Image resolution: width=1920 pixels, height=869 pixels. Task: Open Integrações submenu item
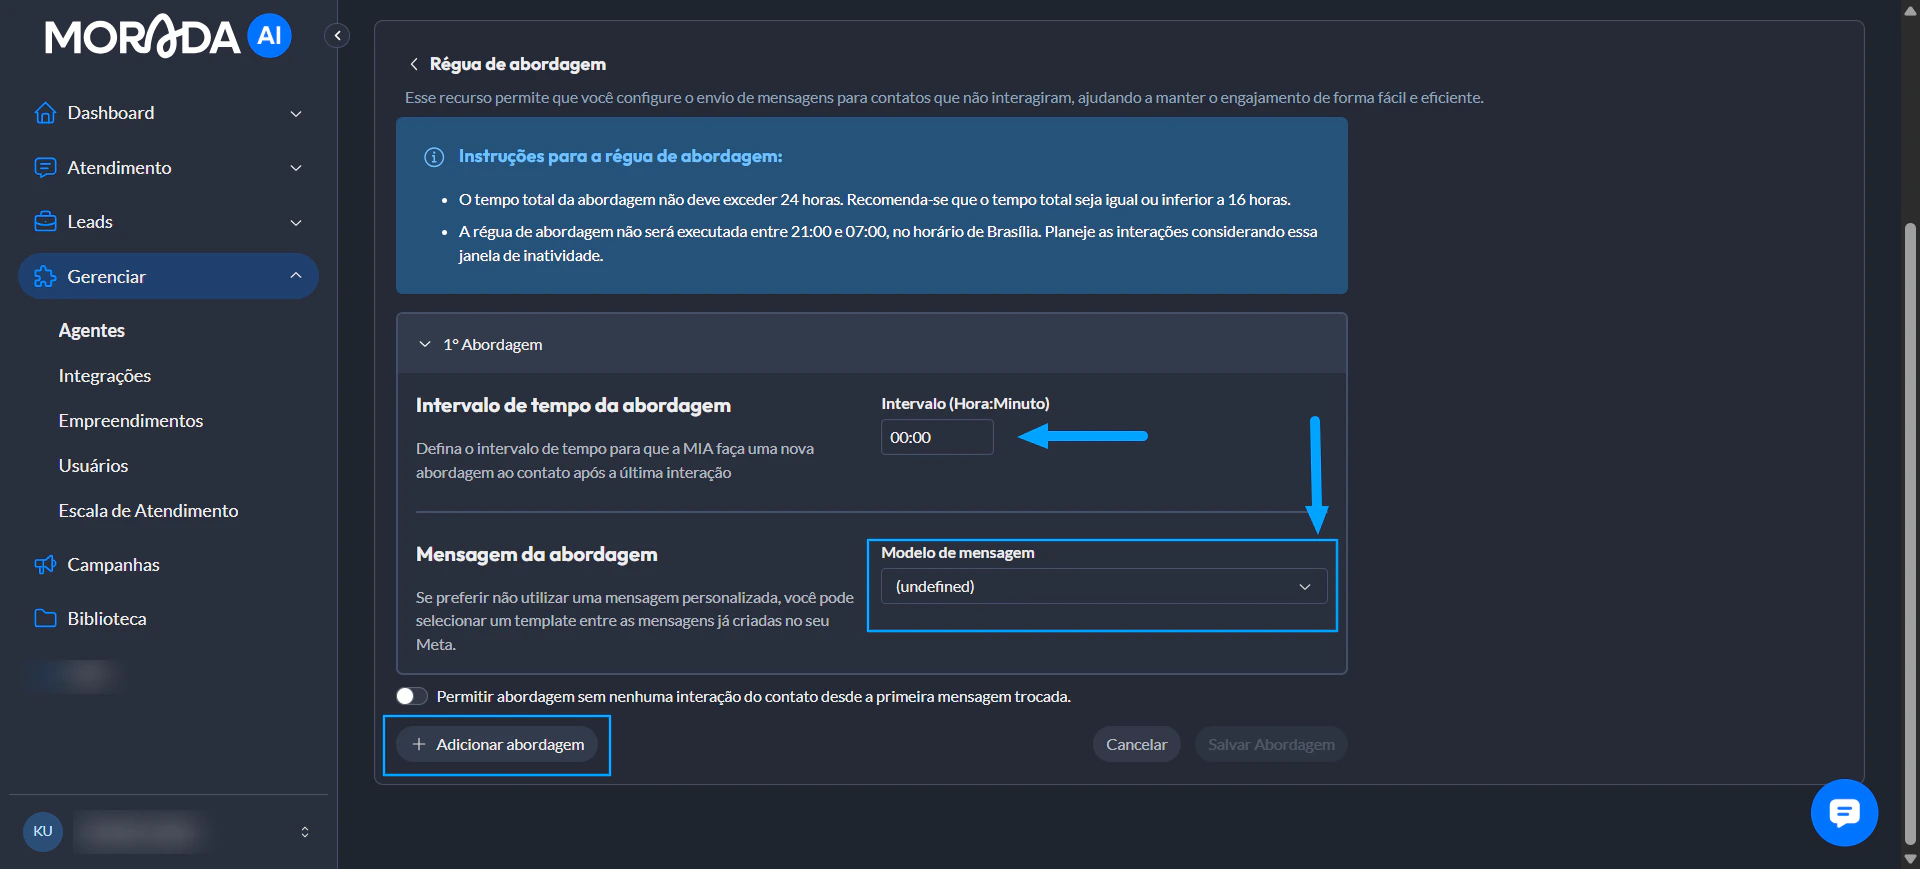(105, 376)
